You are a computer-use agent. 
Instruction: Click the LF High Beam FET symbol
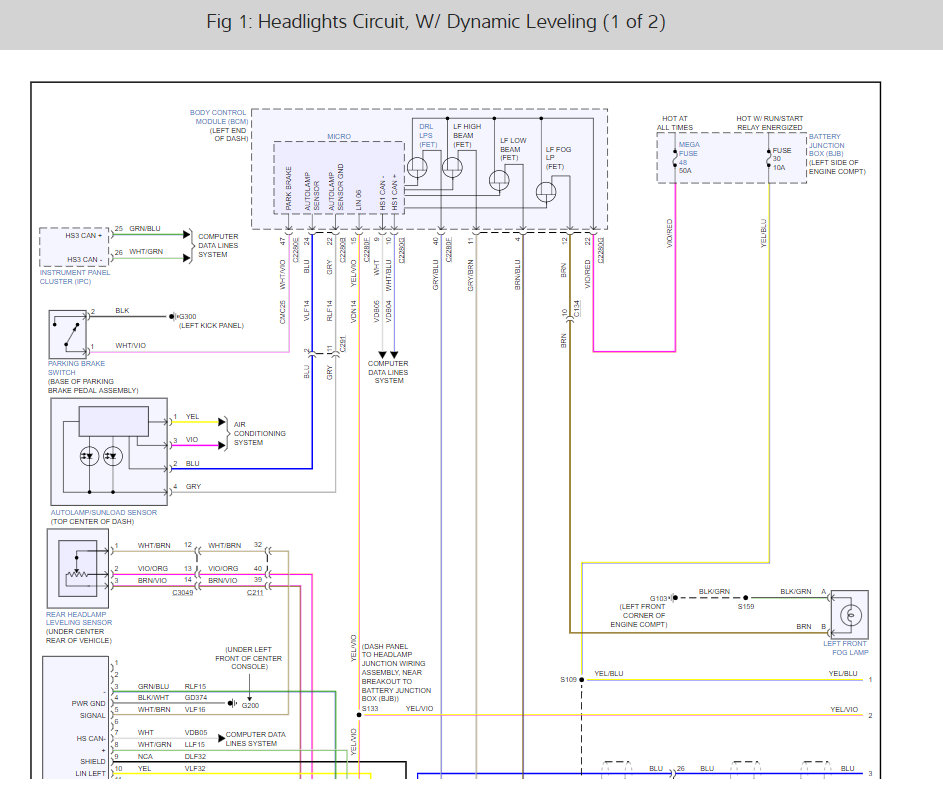point(453,168)
